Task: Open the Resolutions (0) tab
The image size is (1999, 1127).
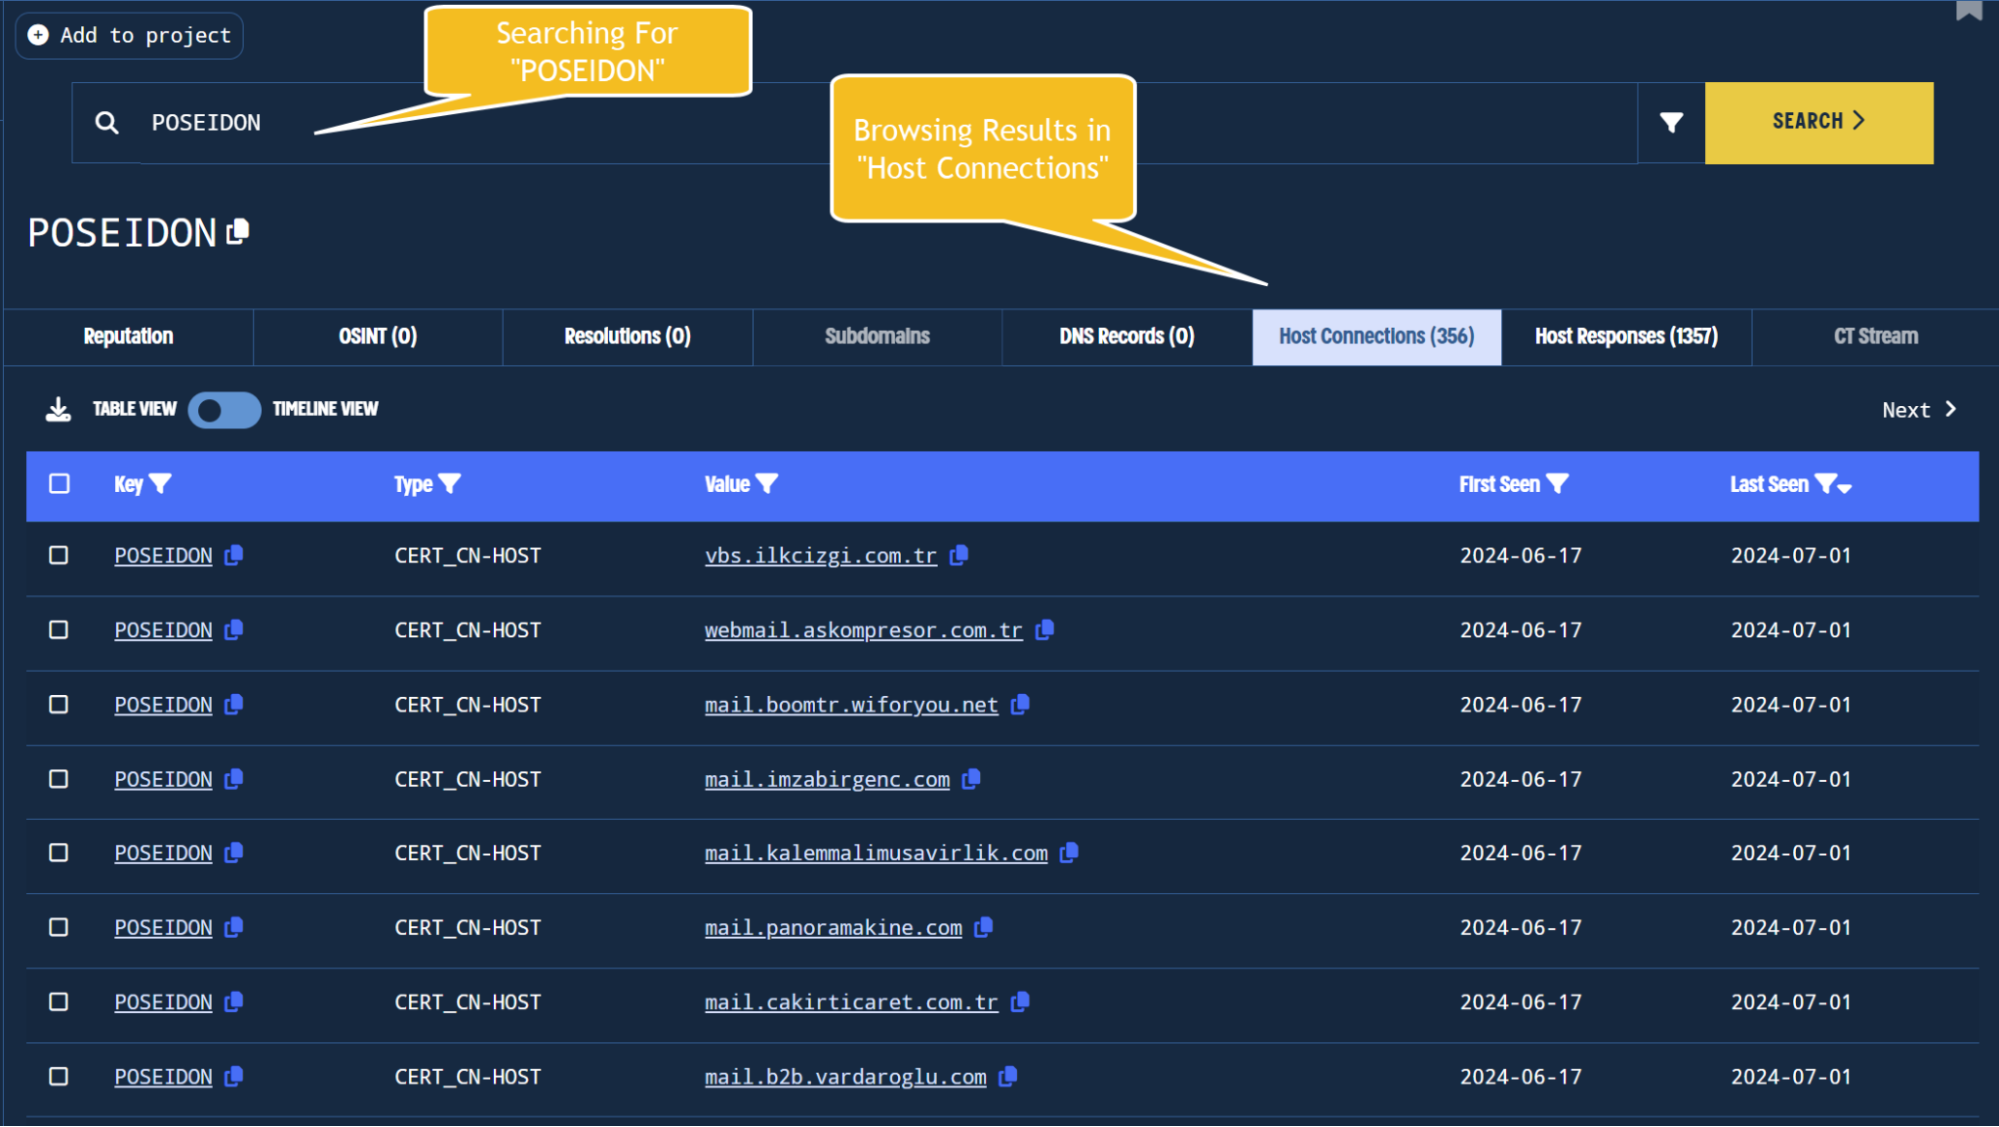Action: (x=627, y=337)
